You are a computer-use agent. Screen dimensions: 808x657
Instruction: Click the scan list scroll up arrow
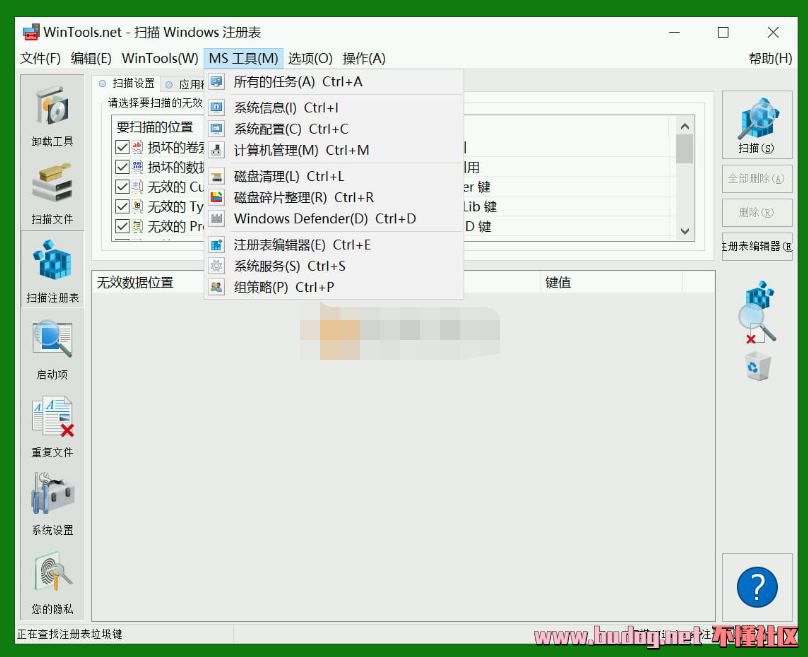click(x=684, y=126)
